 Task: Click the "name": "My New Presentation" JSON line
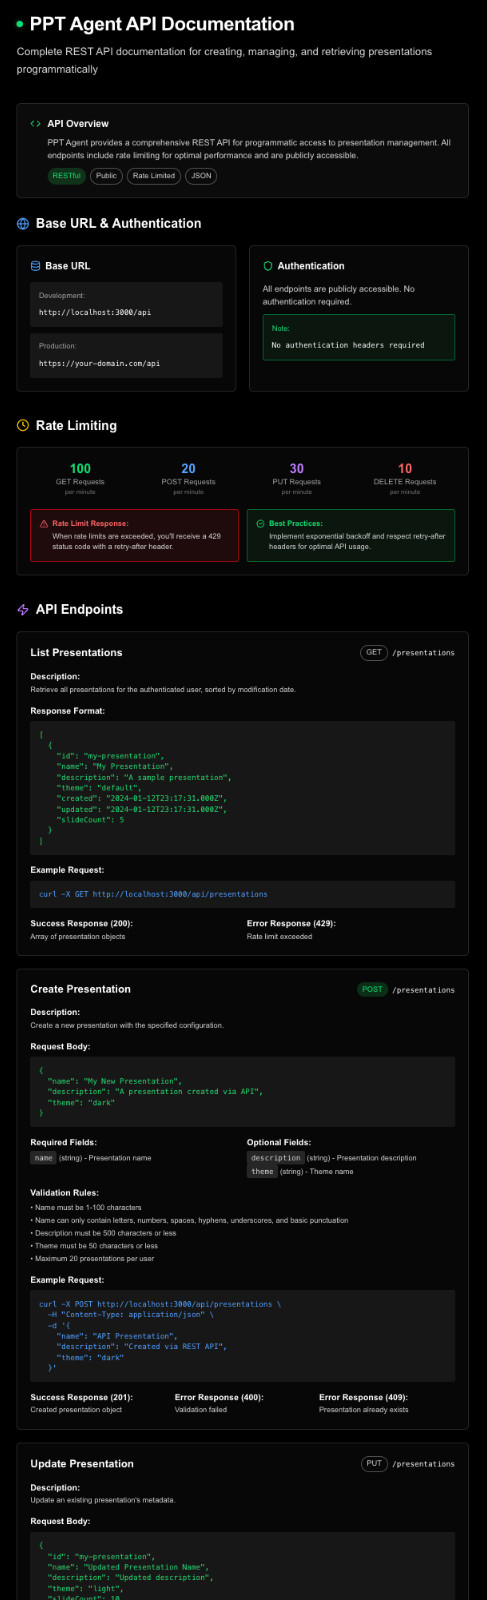[x=115, y=1082]
